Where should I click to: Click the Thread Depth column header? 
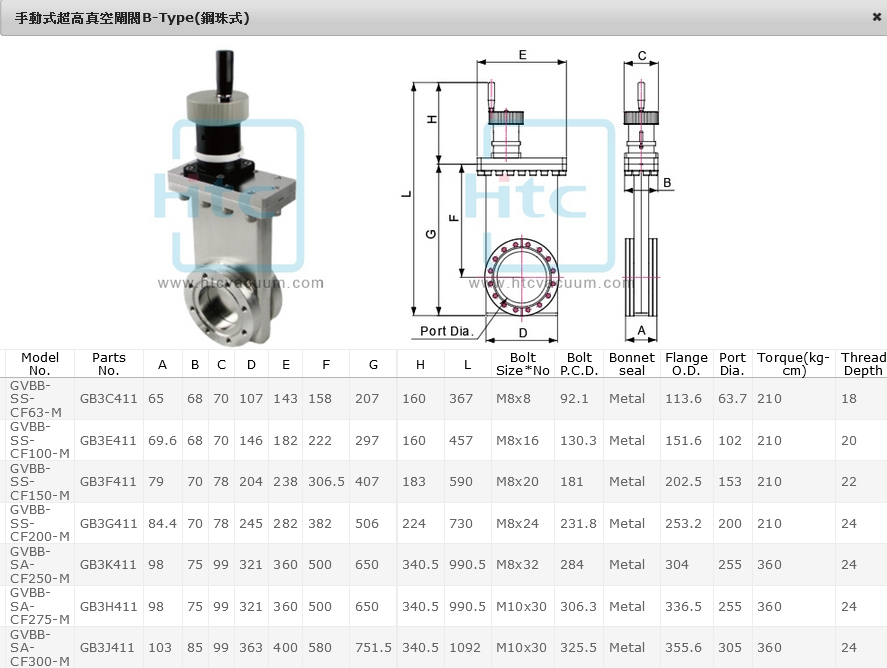863,364
